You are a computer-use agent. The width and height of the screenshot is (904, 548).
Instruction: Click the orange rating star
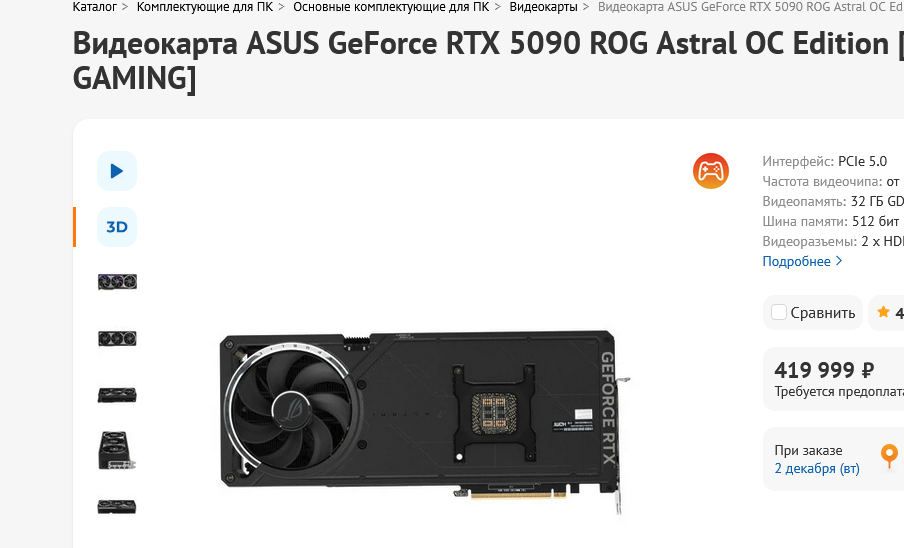click(x=883, y=312)
